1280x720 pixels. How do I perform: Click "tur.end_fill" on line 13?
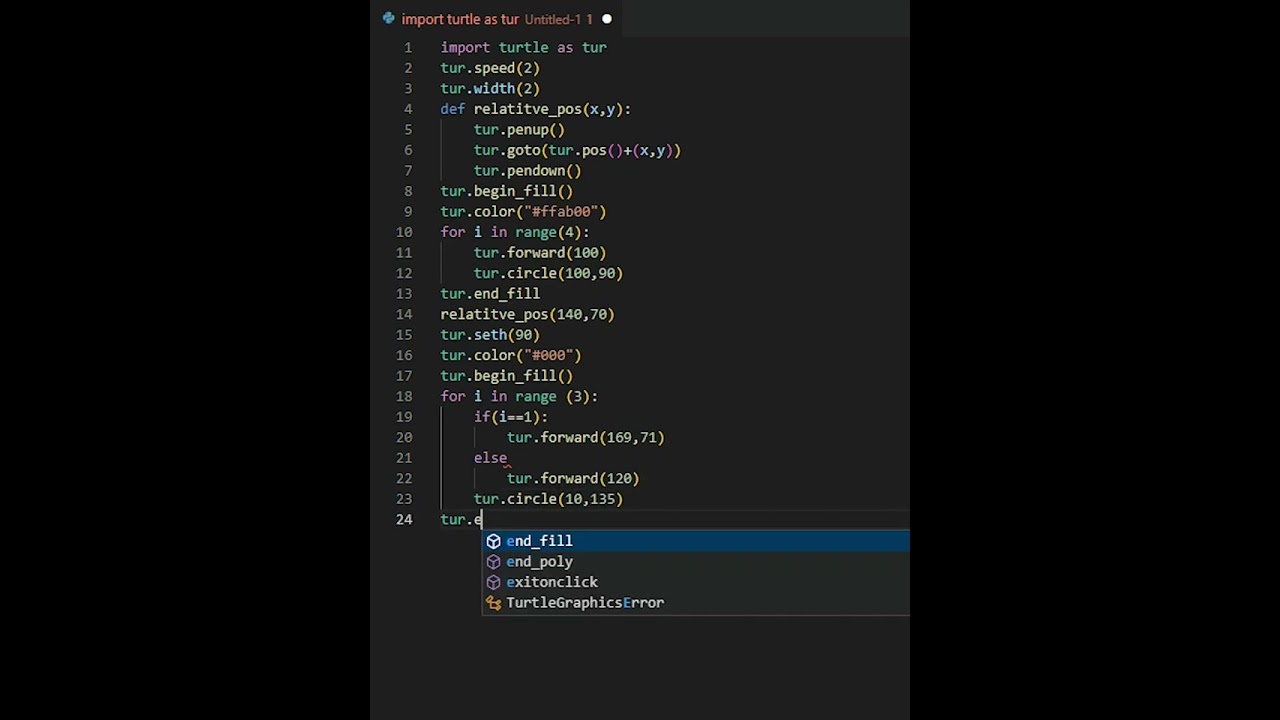coord(490,294)
